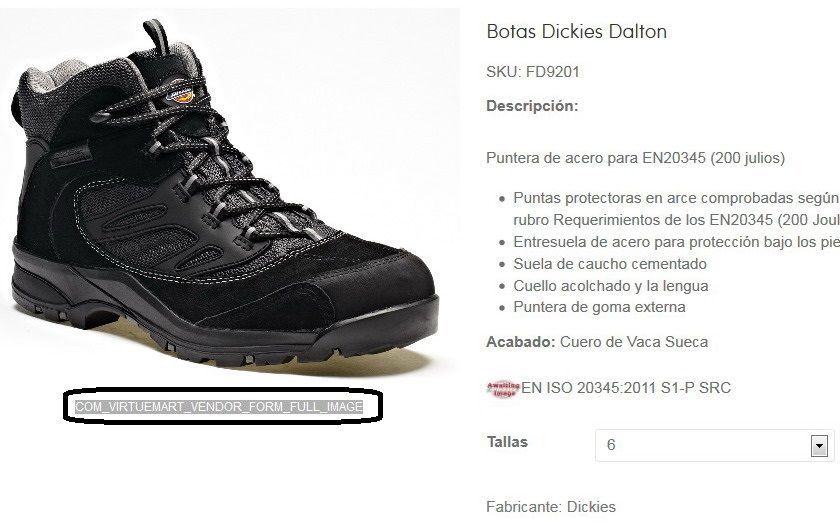Image resolution: width=840 pixels, height=525 pixels.
Task: Click the EN ISO 20345:2011 S1-P SRC label
Action: pyautogui.click(x=626, y=388)
